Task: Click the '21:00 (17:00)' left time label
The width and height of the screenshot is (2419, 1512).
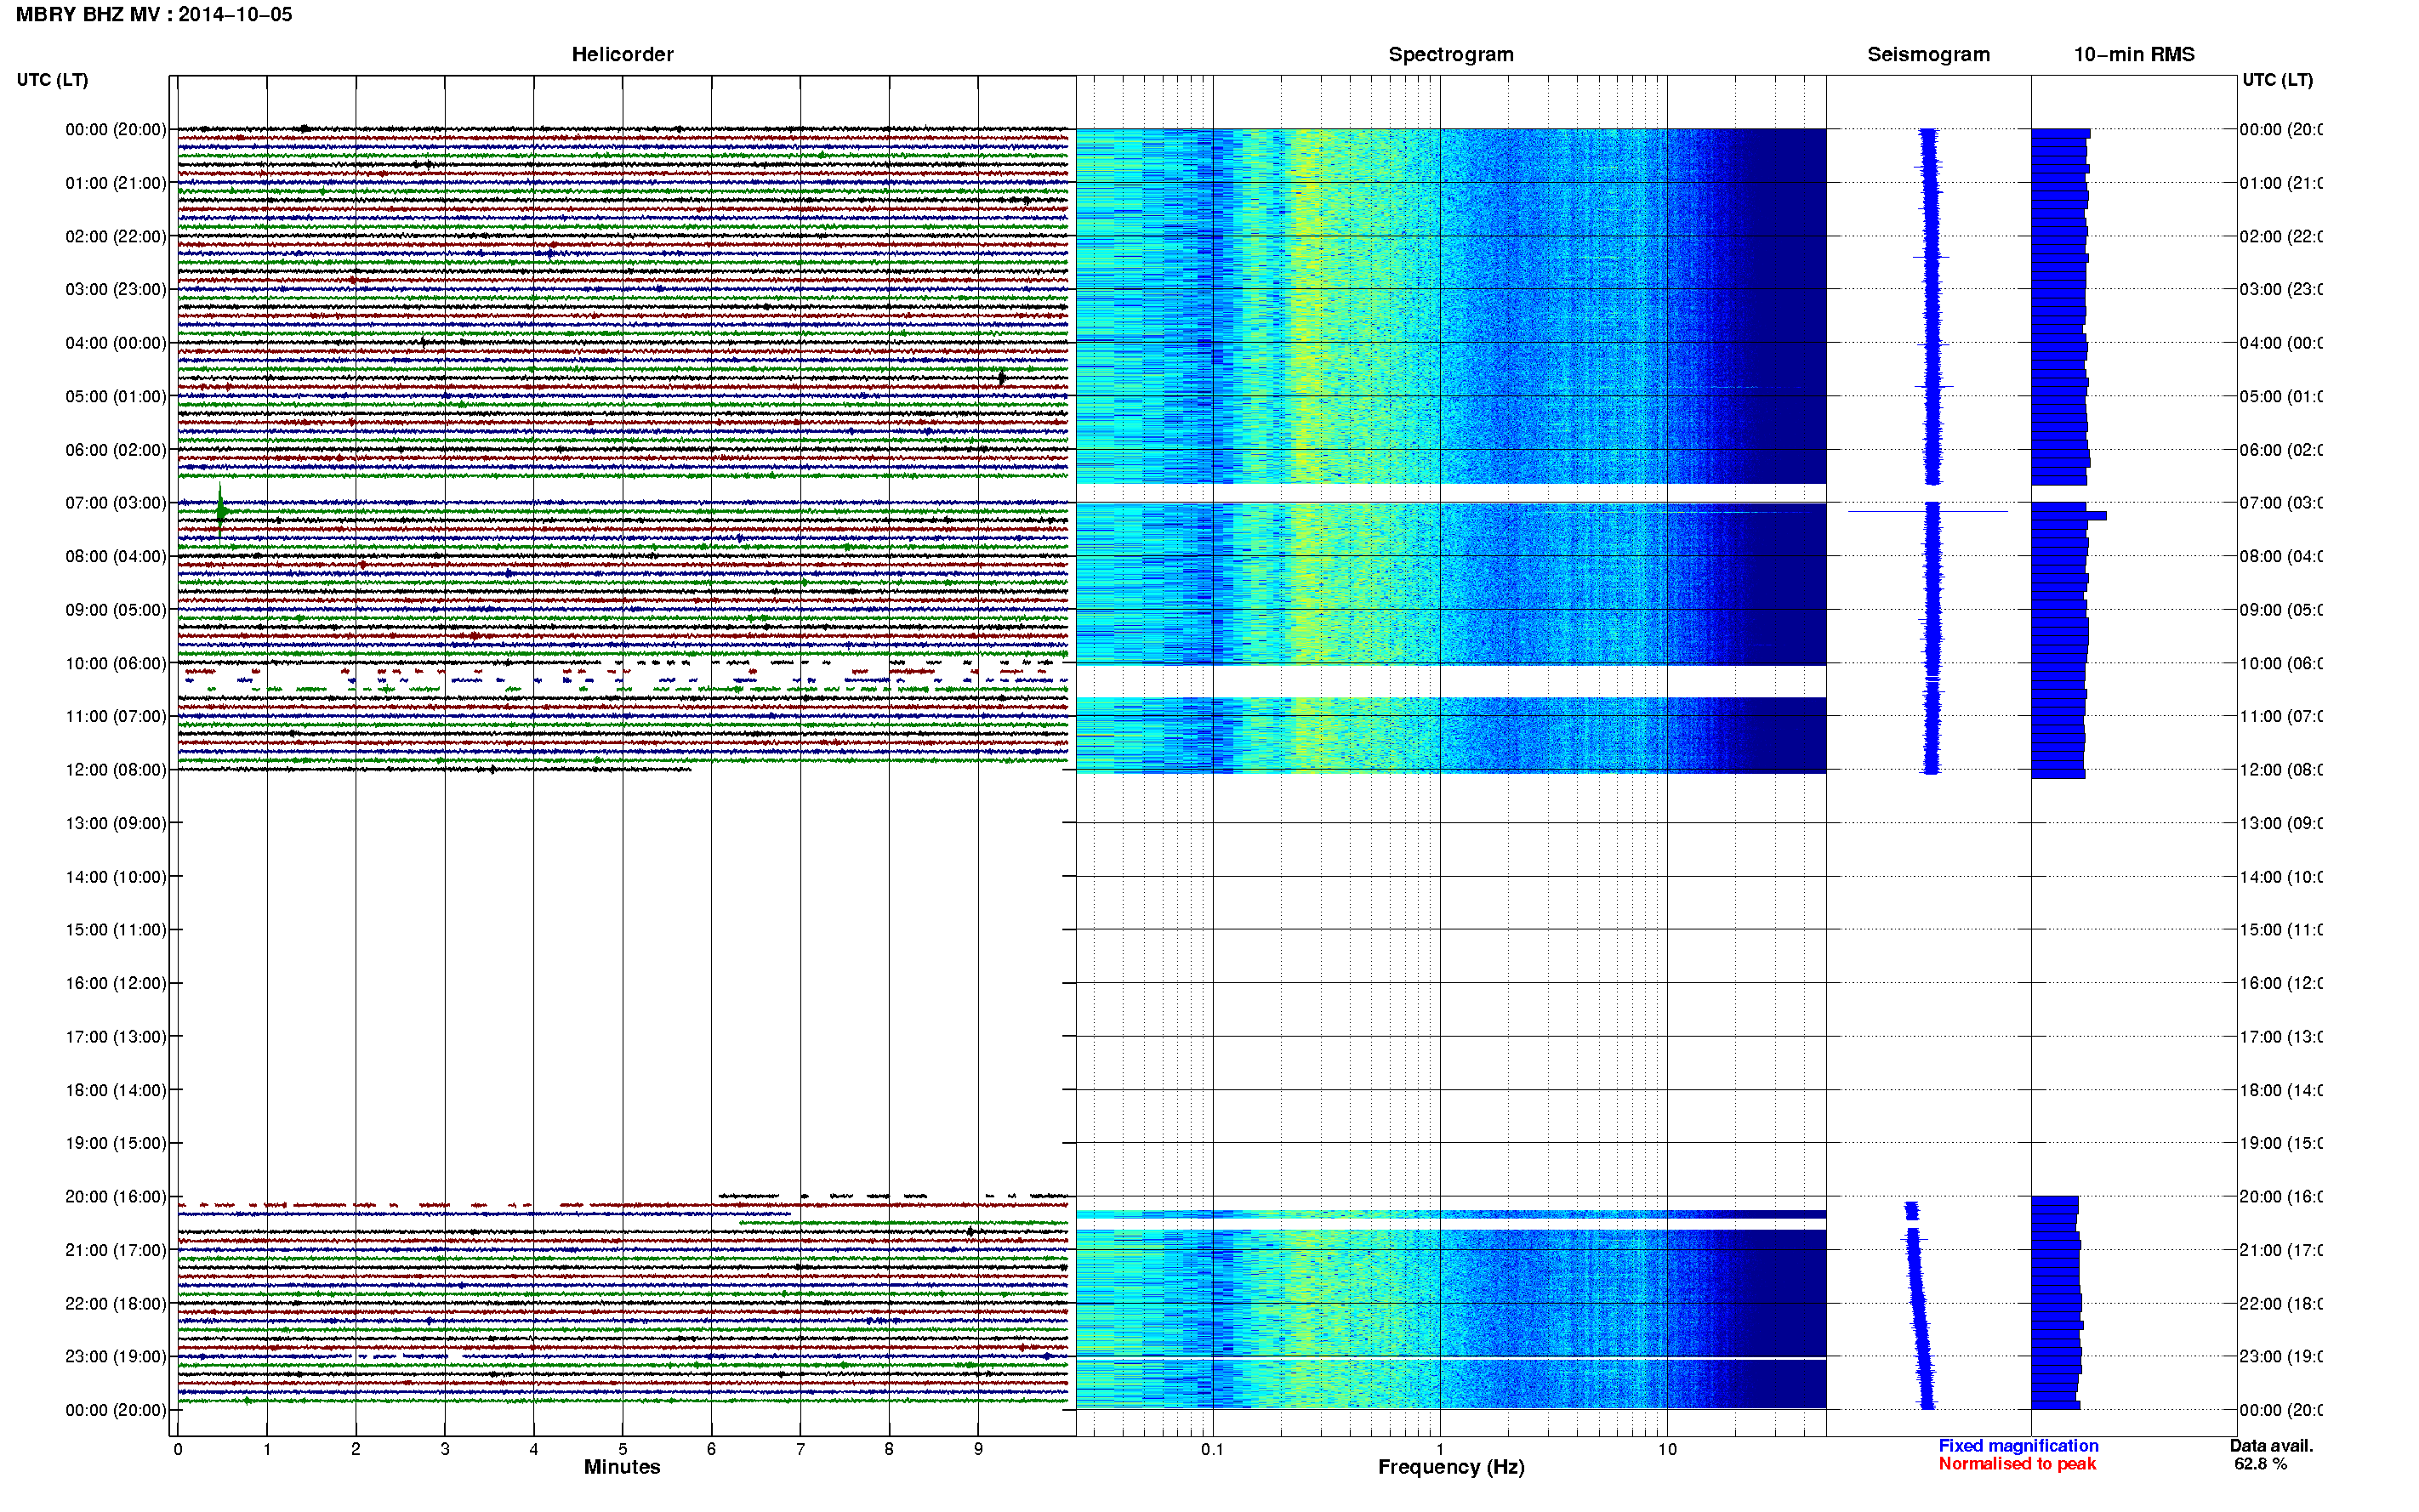Action: [116, 1250]
